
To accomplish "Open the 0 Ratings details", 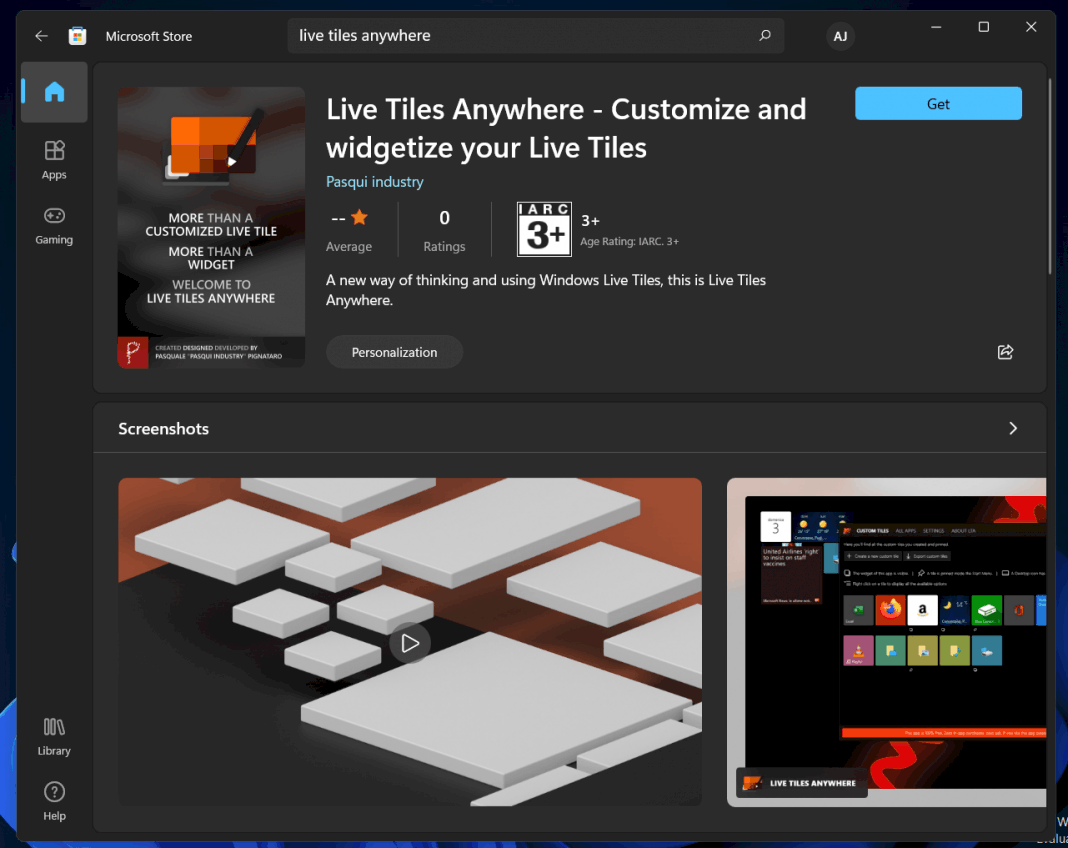I will click(x=444, y=229).
